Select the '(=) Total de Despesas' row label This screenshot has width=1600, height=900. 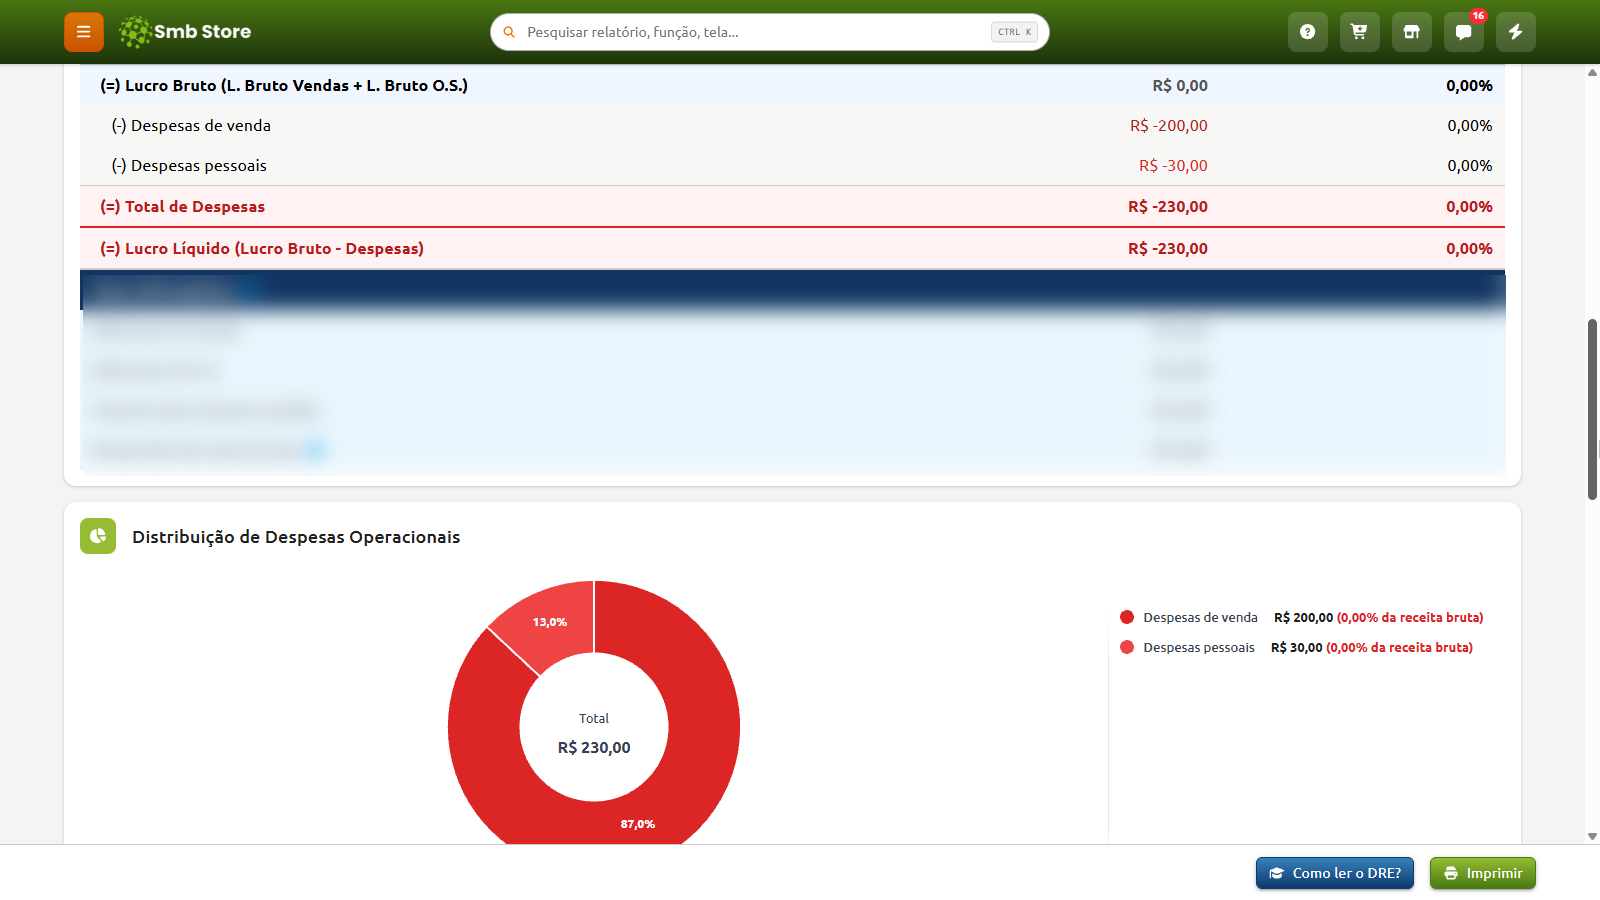[x=182, y=206]
